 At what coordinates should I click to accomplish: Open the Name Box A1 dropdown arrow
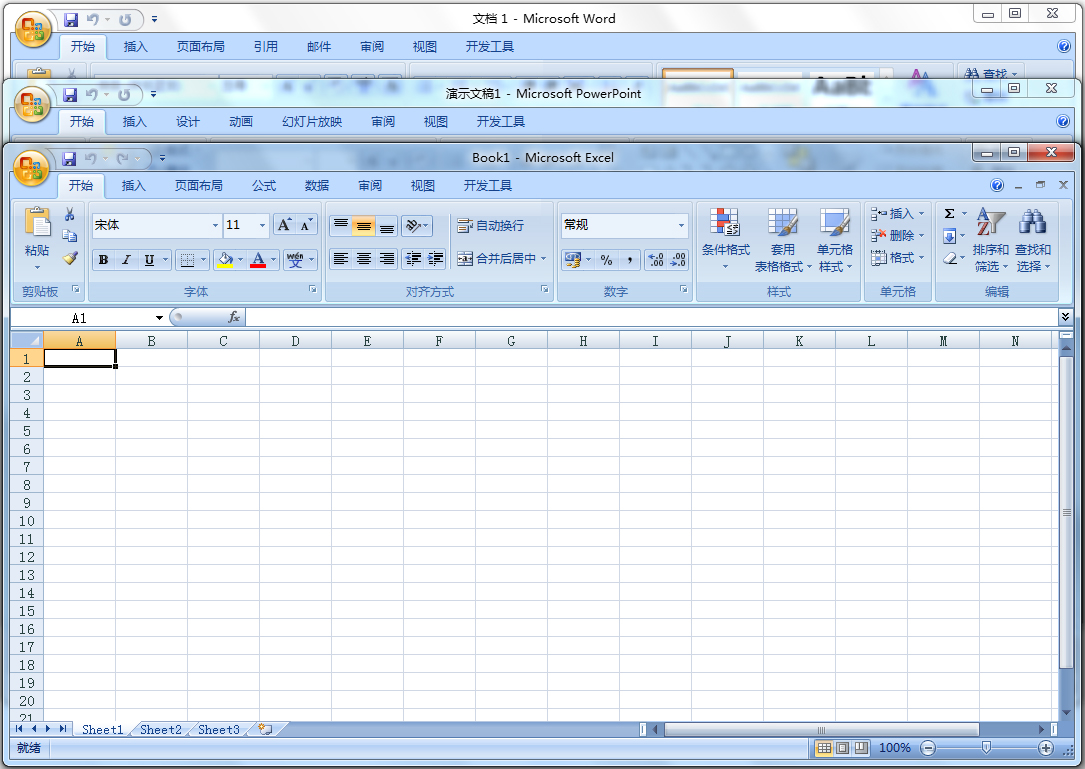point(159,318)
